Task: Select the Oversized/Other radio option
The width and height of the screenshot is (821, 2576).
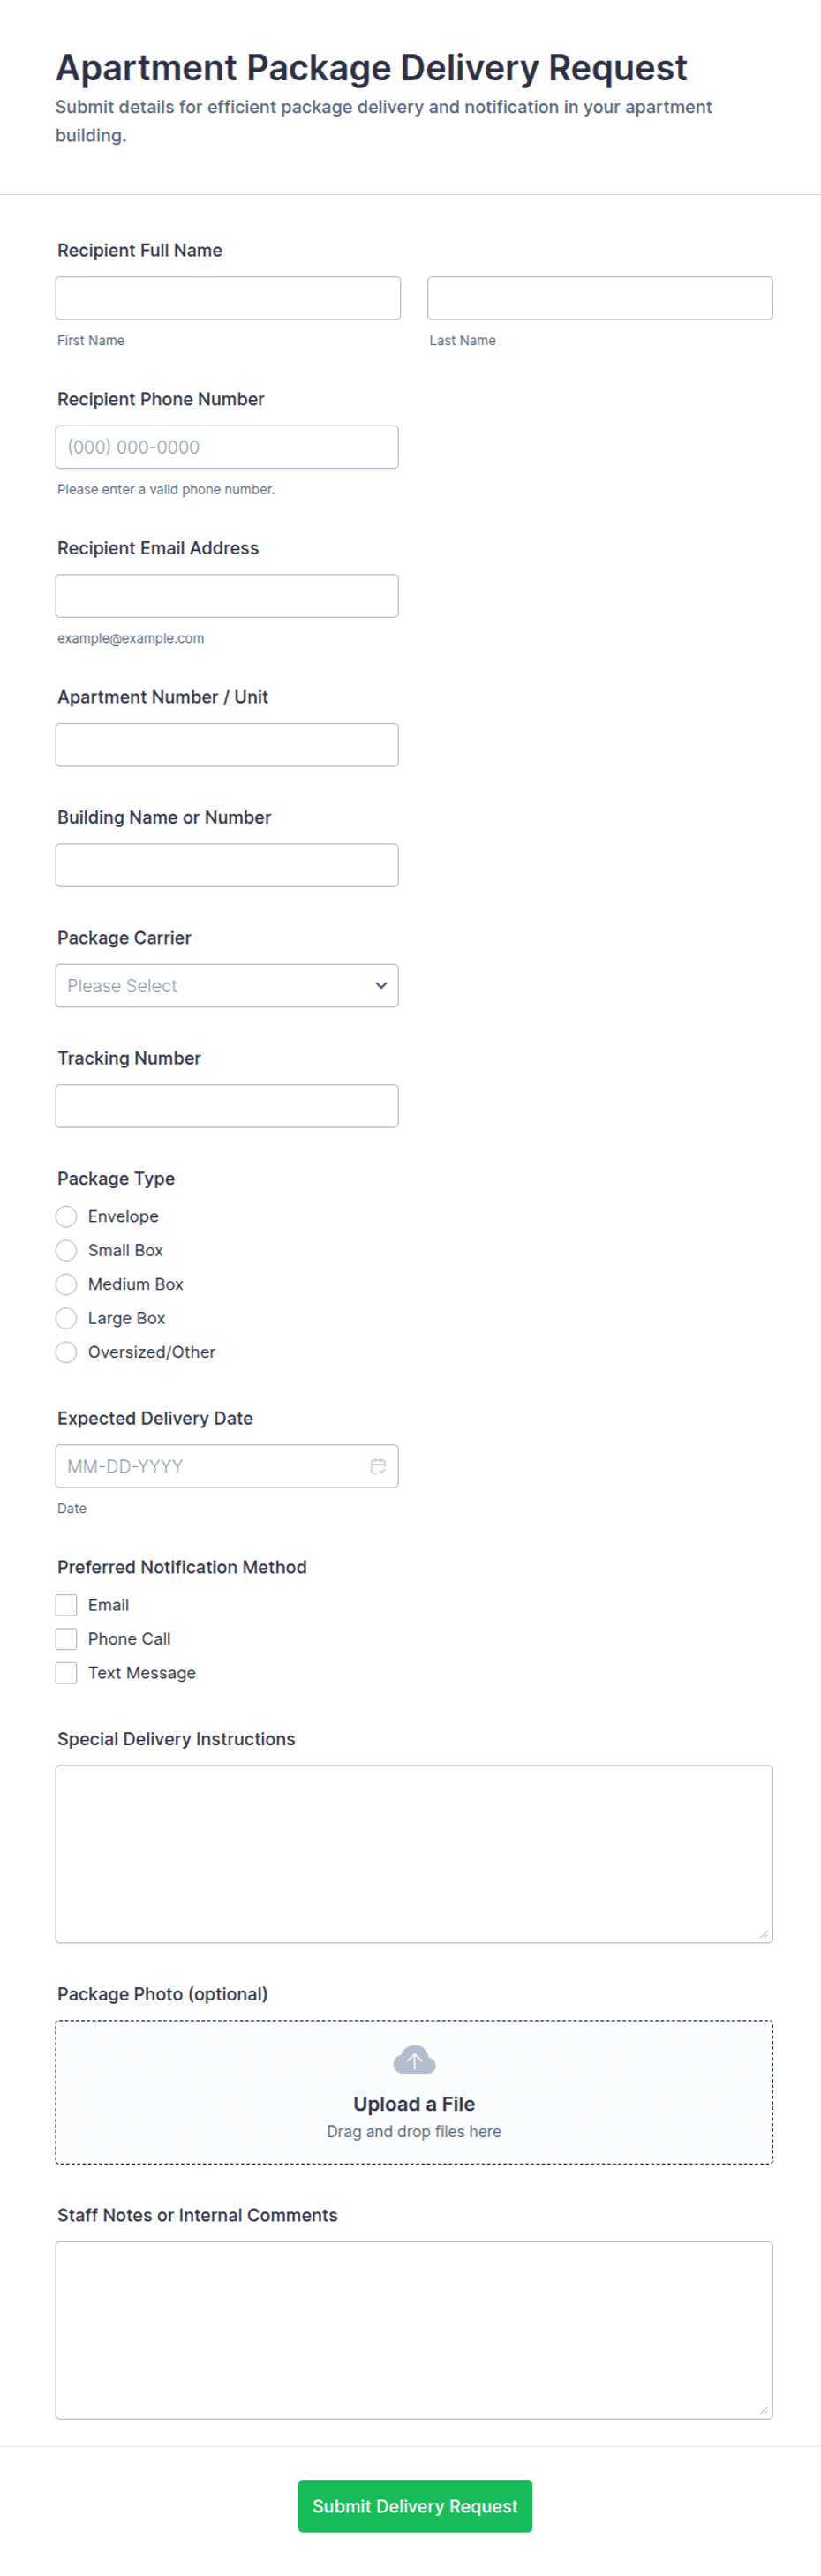Action: pos(67,1352)
